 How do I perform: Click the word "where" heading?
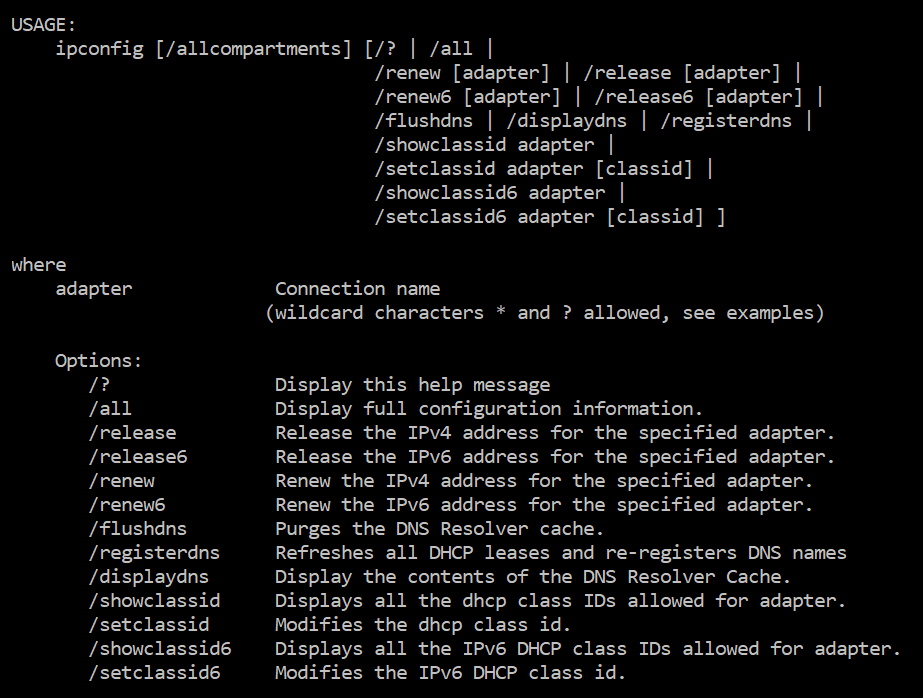38,265
